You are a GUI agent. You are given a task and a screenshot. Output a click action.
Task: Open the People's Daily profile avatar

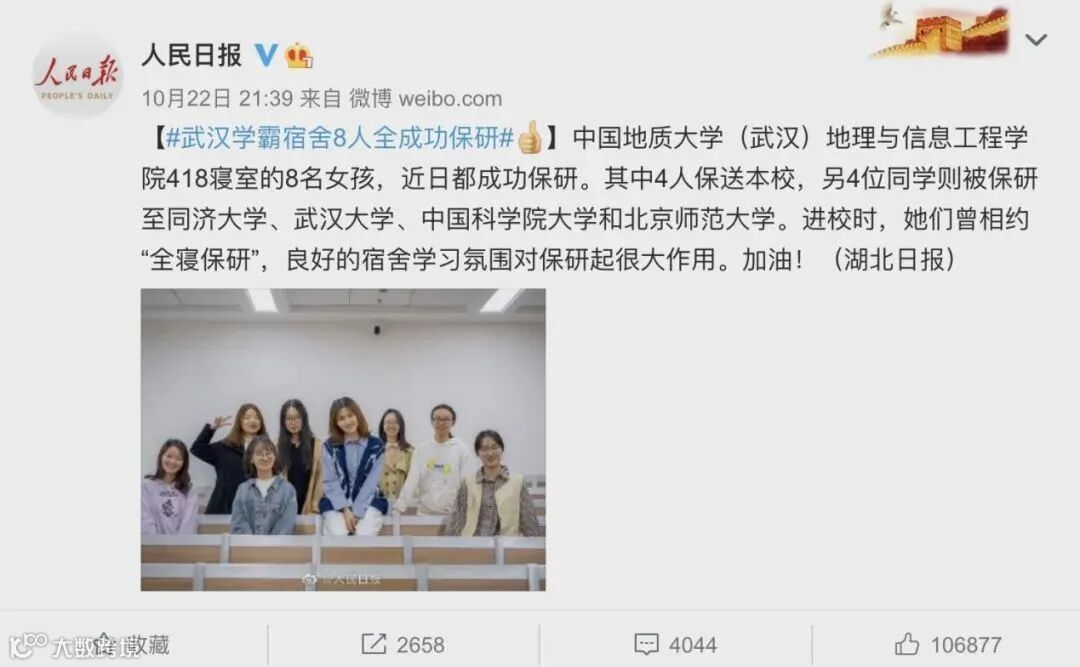pyautogui.click(x=77, y=74)
